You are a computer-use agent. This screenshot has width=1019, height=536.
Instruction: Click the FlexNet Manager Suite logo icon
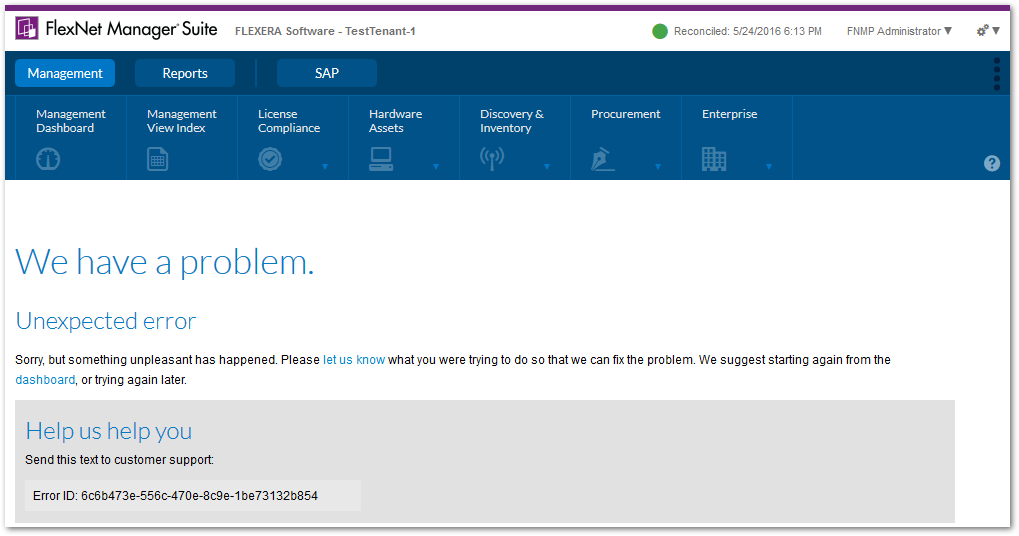click(x=27, y=29)
